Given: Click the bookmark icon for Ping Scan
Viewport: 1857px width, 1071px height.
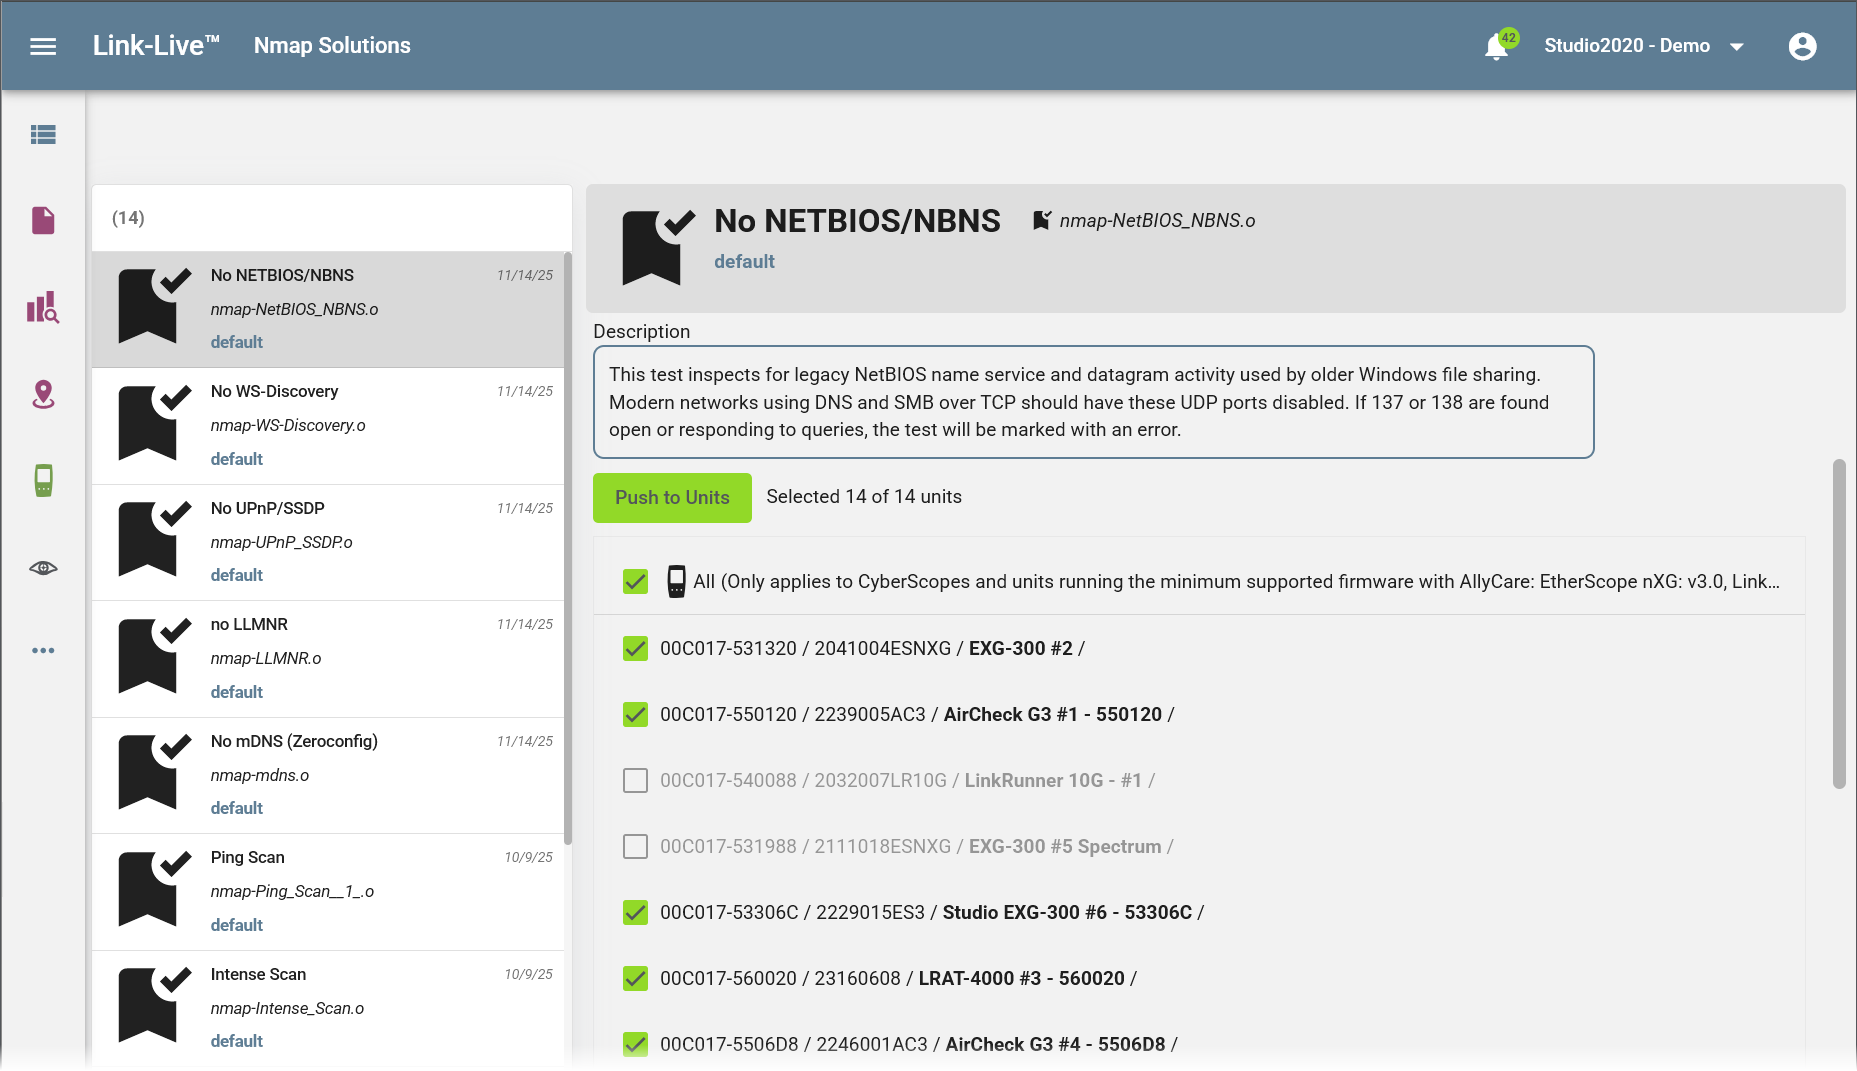Looking at the screenshot, I should click(x=154, y=890).
